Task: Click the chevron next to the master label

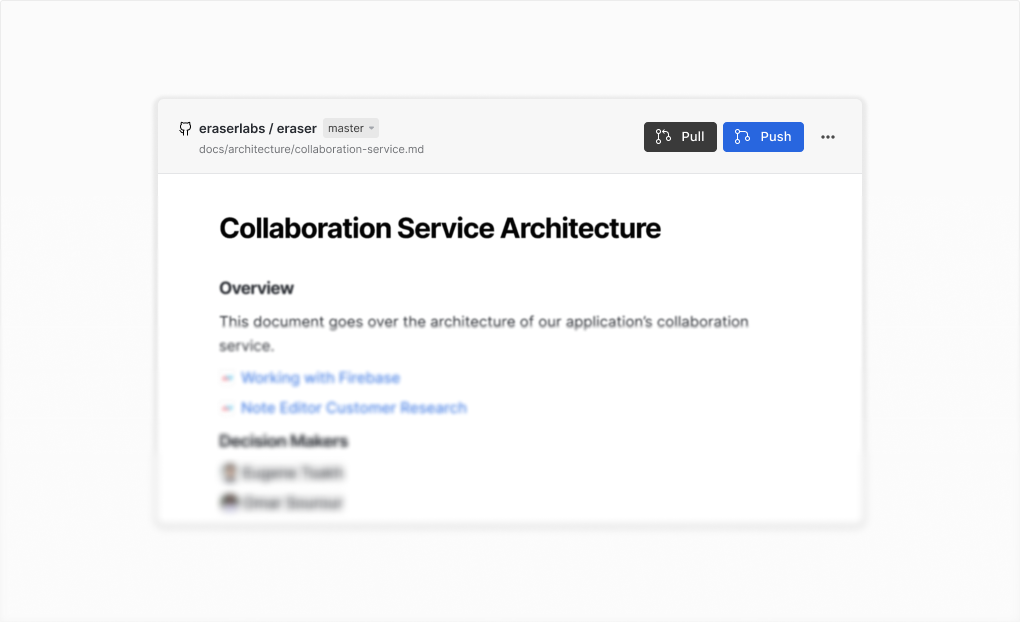Action: [x=371, y=128]
